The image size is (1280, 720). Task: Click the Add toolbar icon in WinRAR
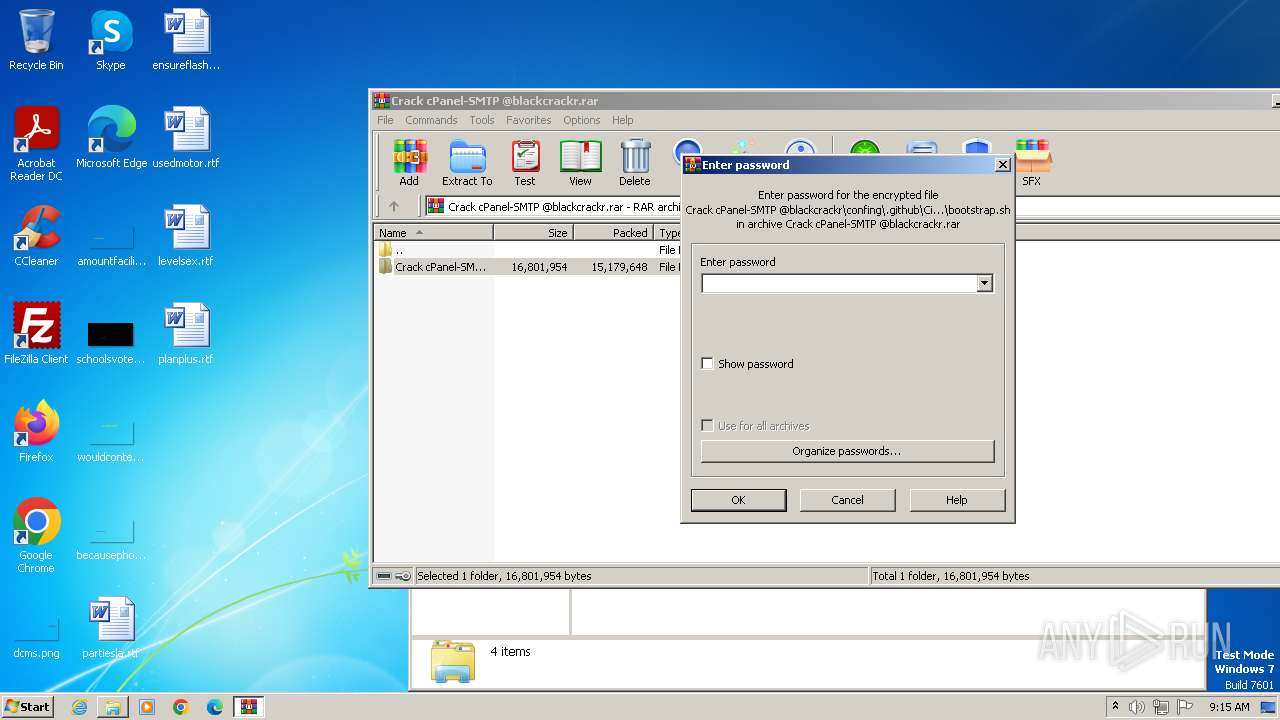pyautogui.click(x=409, y=163)
